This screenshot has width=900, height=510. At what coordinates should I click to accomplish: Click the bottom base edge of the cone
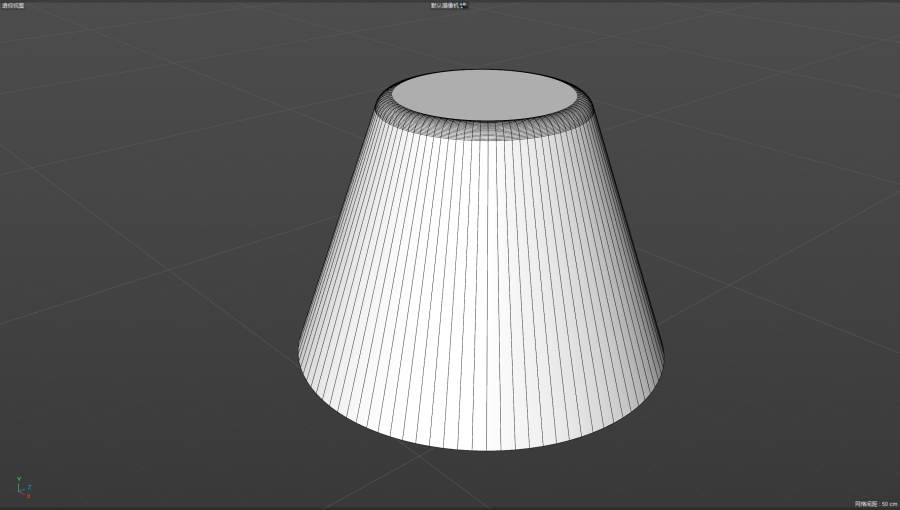pyautogui.click(x=480, y=449)
